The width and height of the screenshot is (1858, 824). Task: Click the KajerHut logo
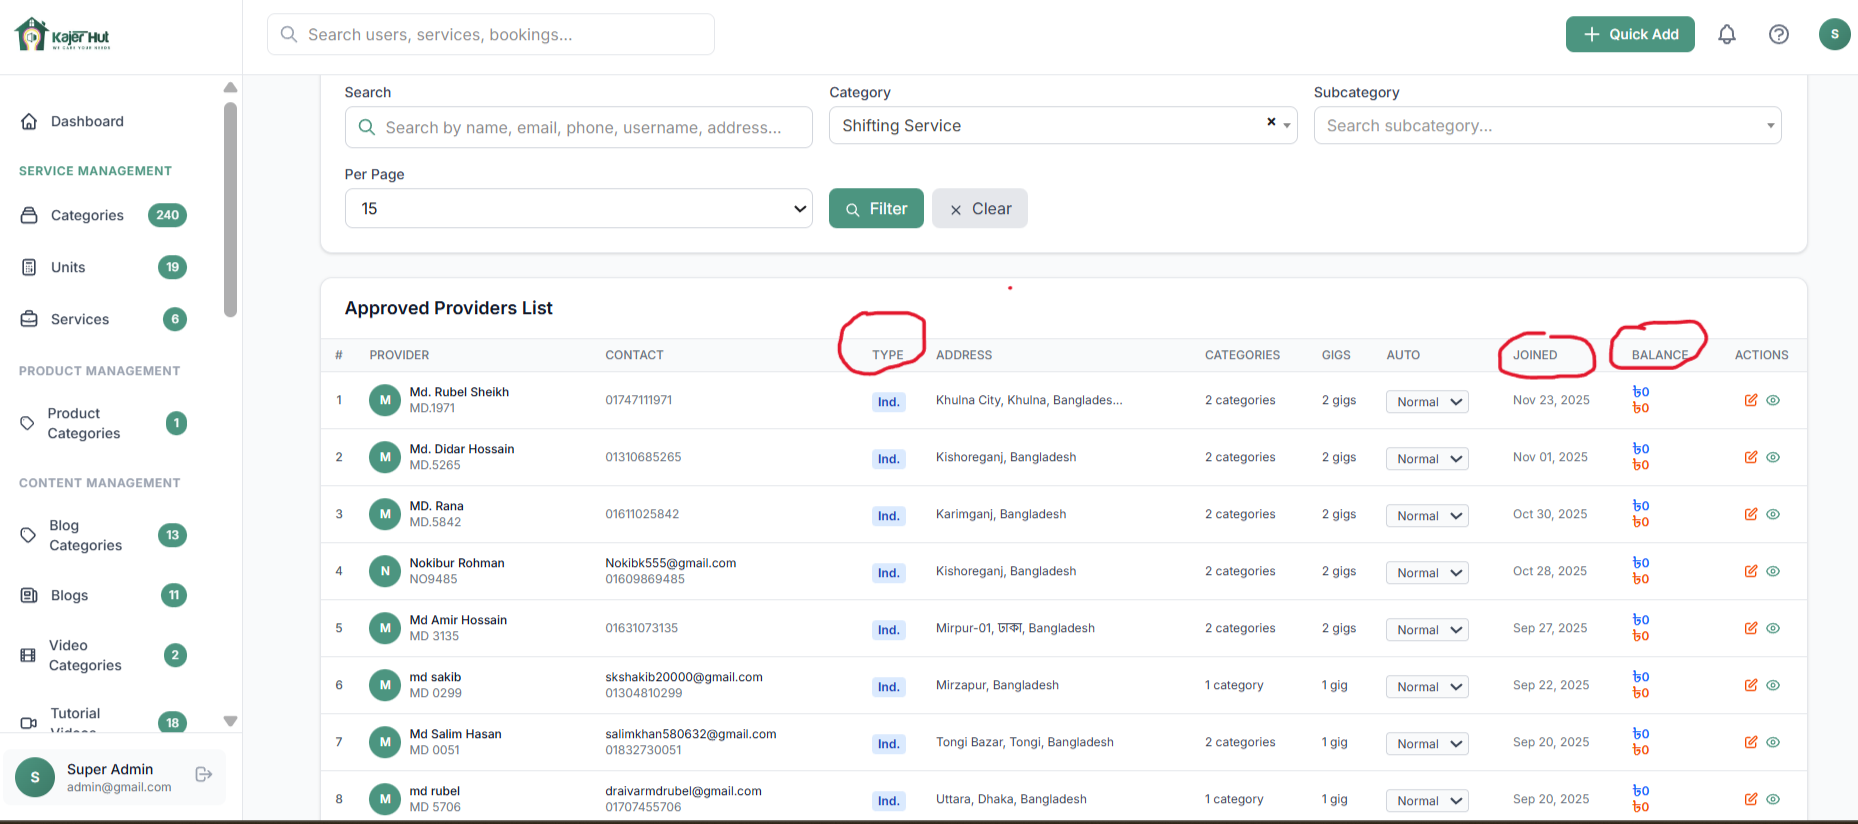click(63, 35)
